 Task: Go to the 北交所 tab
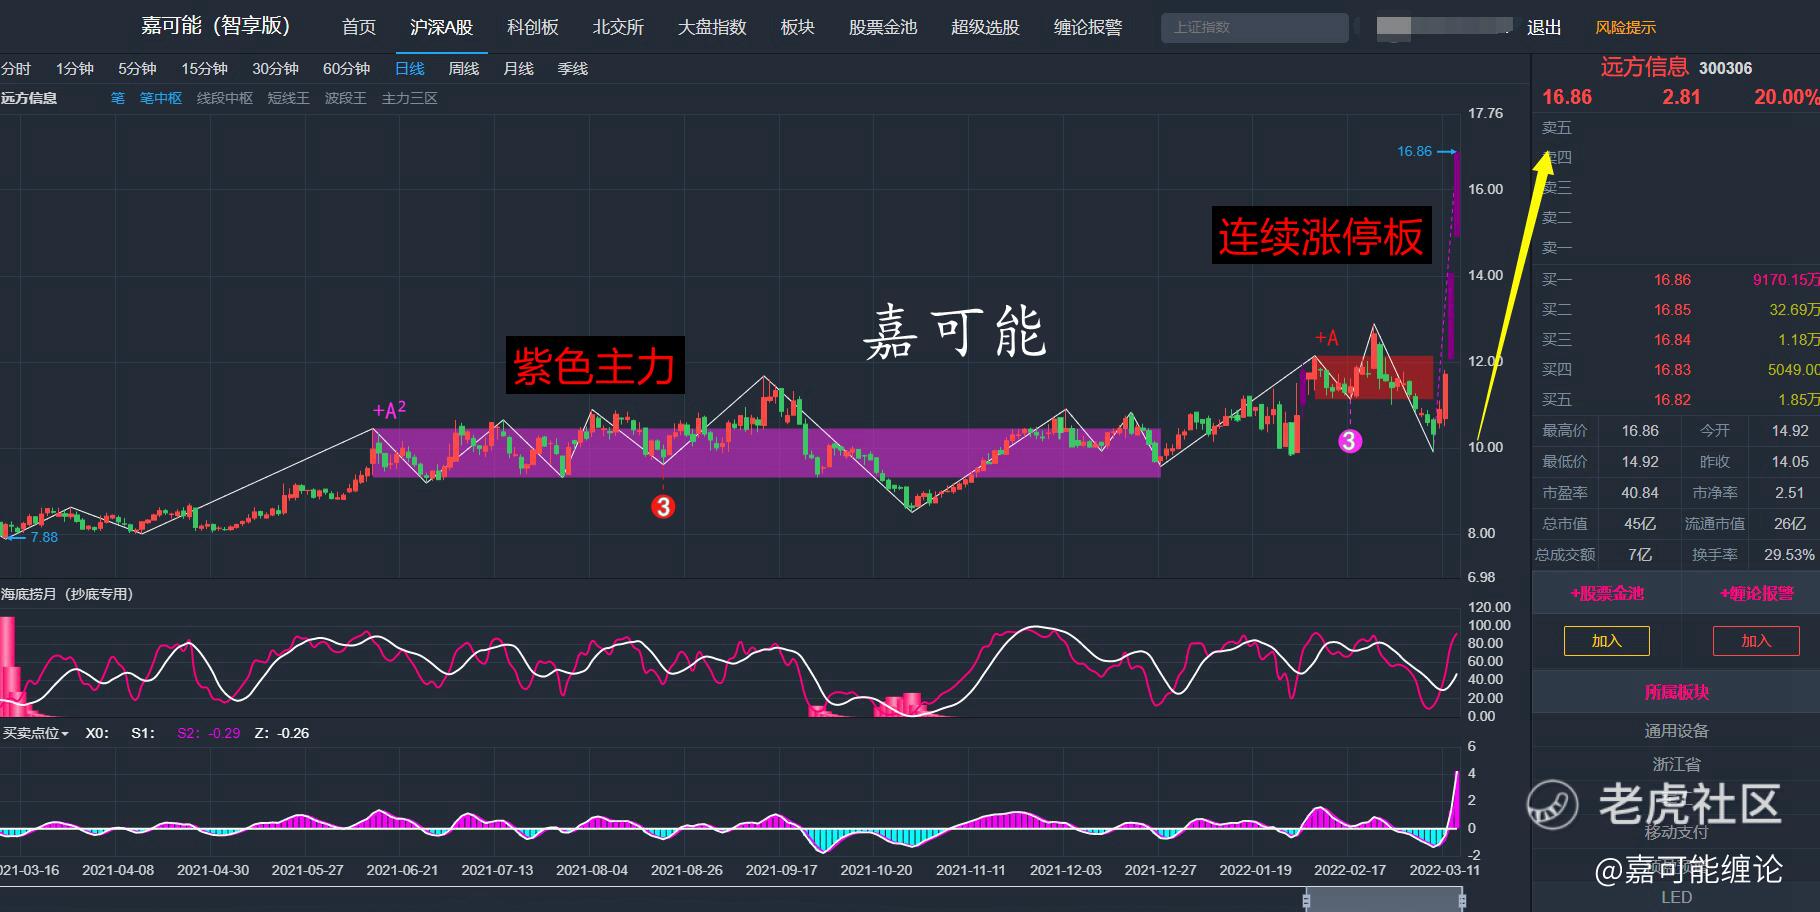point(618,27)
